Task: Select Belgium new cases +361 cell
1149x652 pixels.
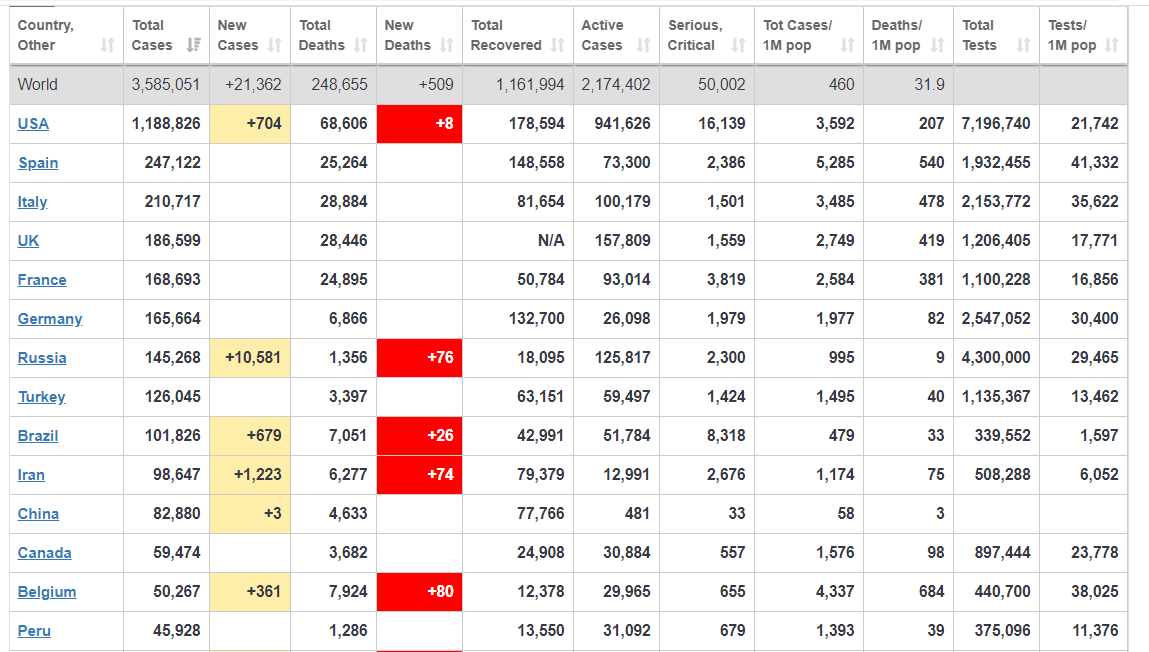Action: (x=250, y=592)
